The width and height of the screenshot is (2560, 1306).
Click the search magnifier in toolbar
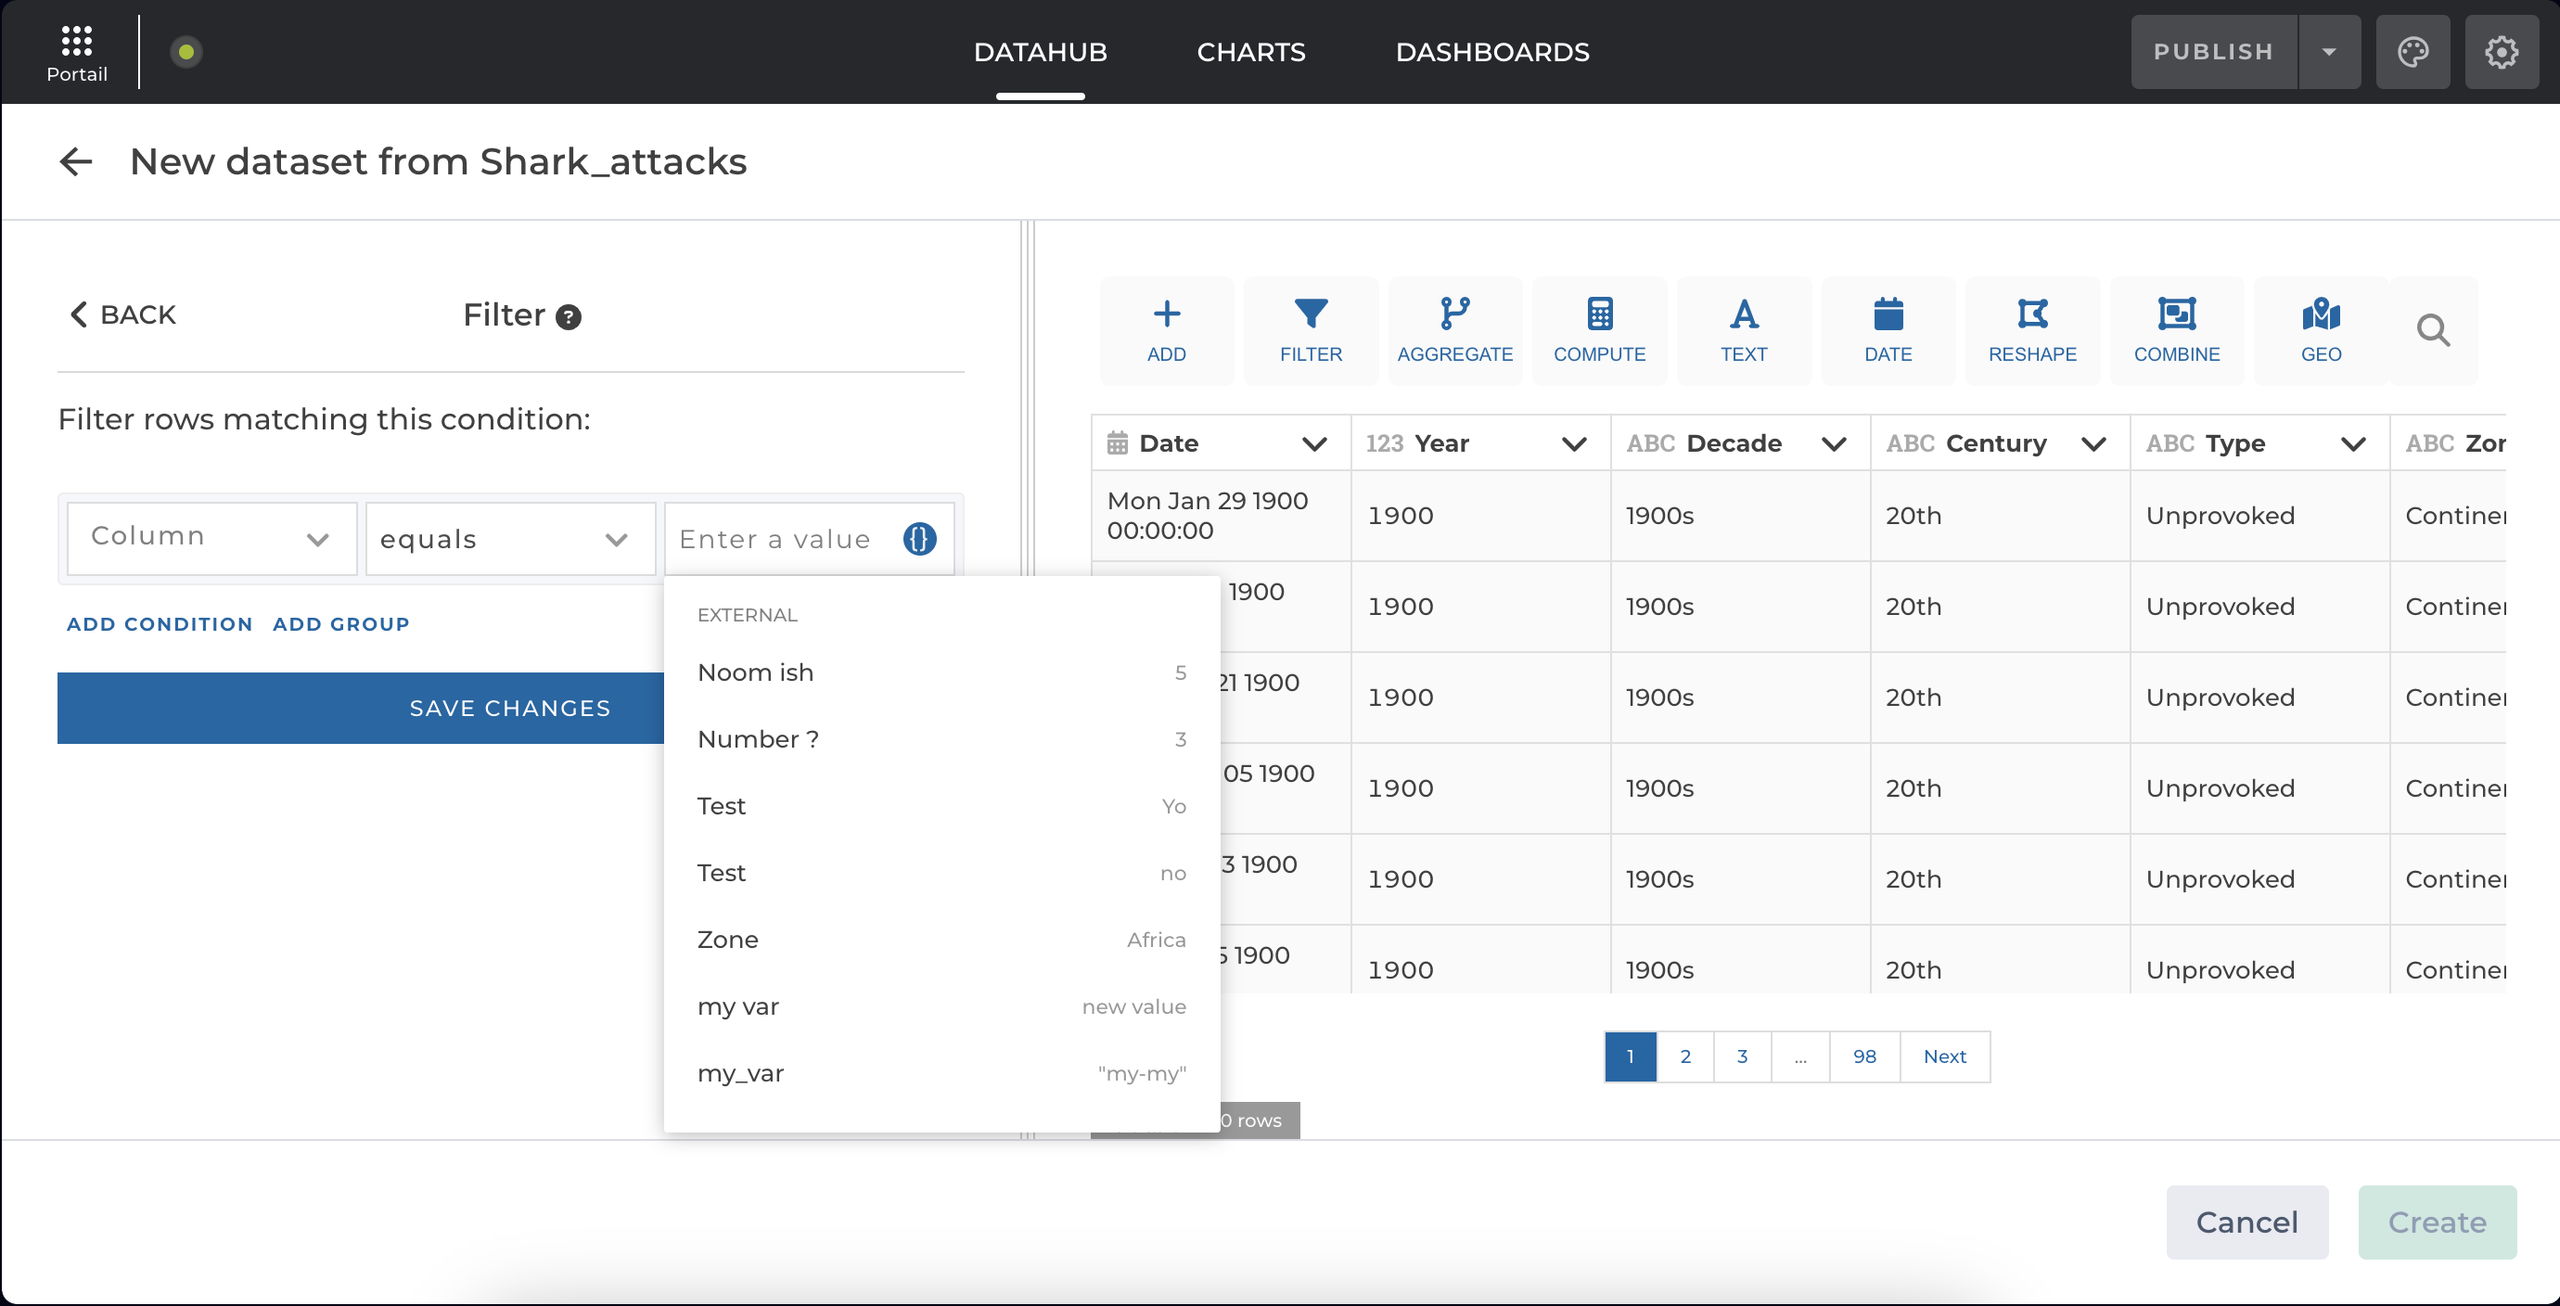point(2432,330)
